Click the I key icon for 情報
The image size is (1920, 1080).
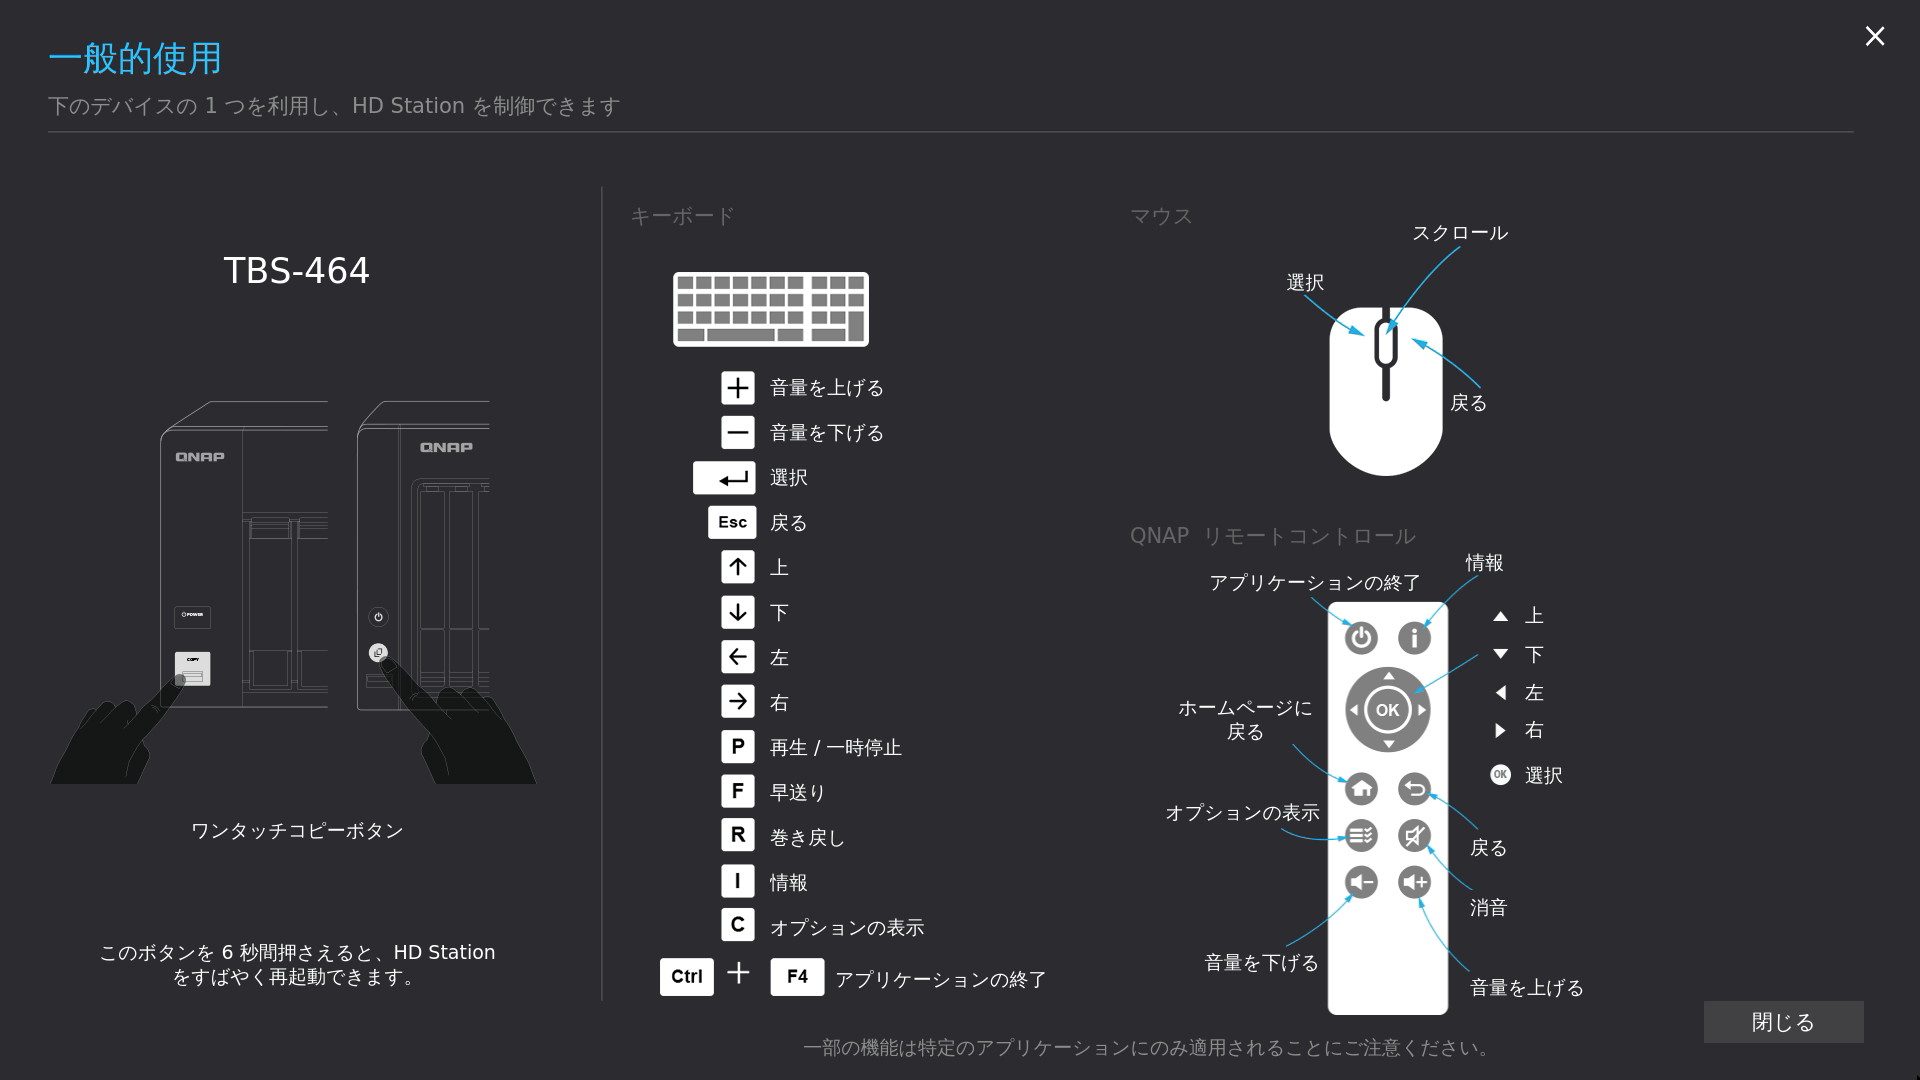pos(737,881)
